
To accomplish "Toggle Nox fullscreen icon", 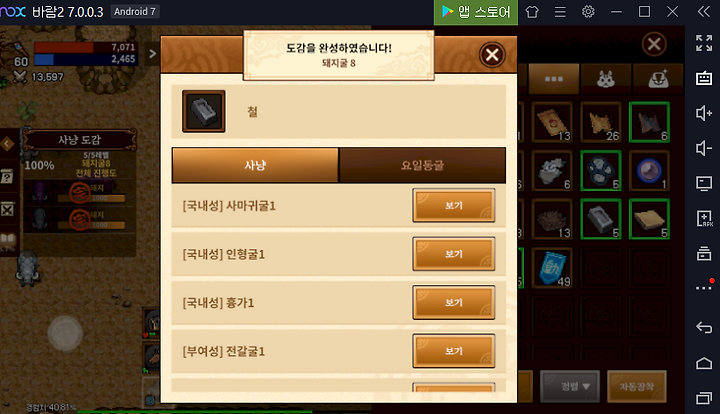I will 703,43.
